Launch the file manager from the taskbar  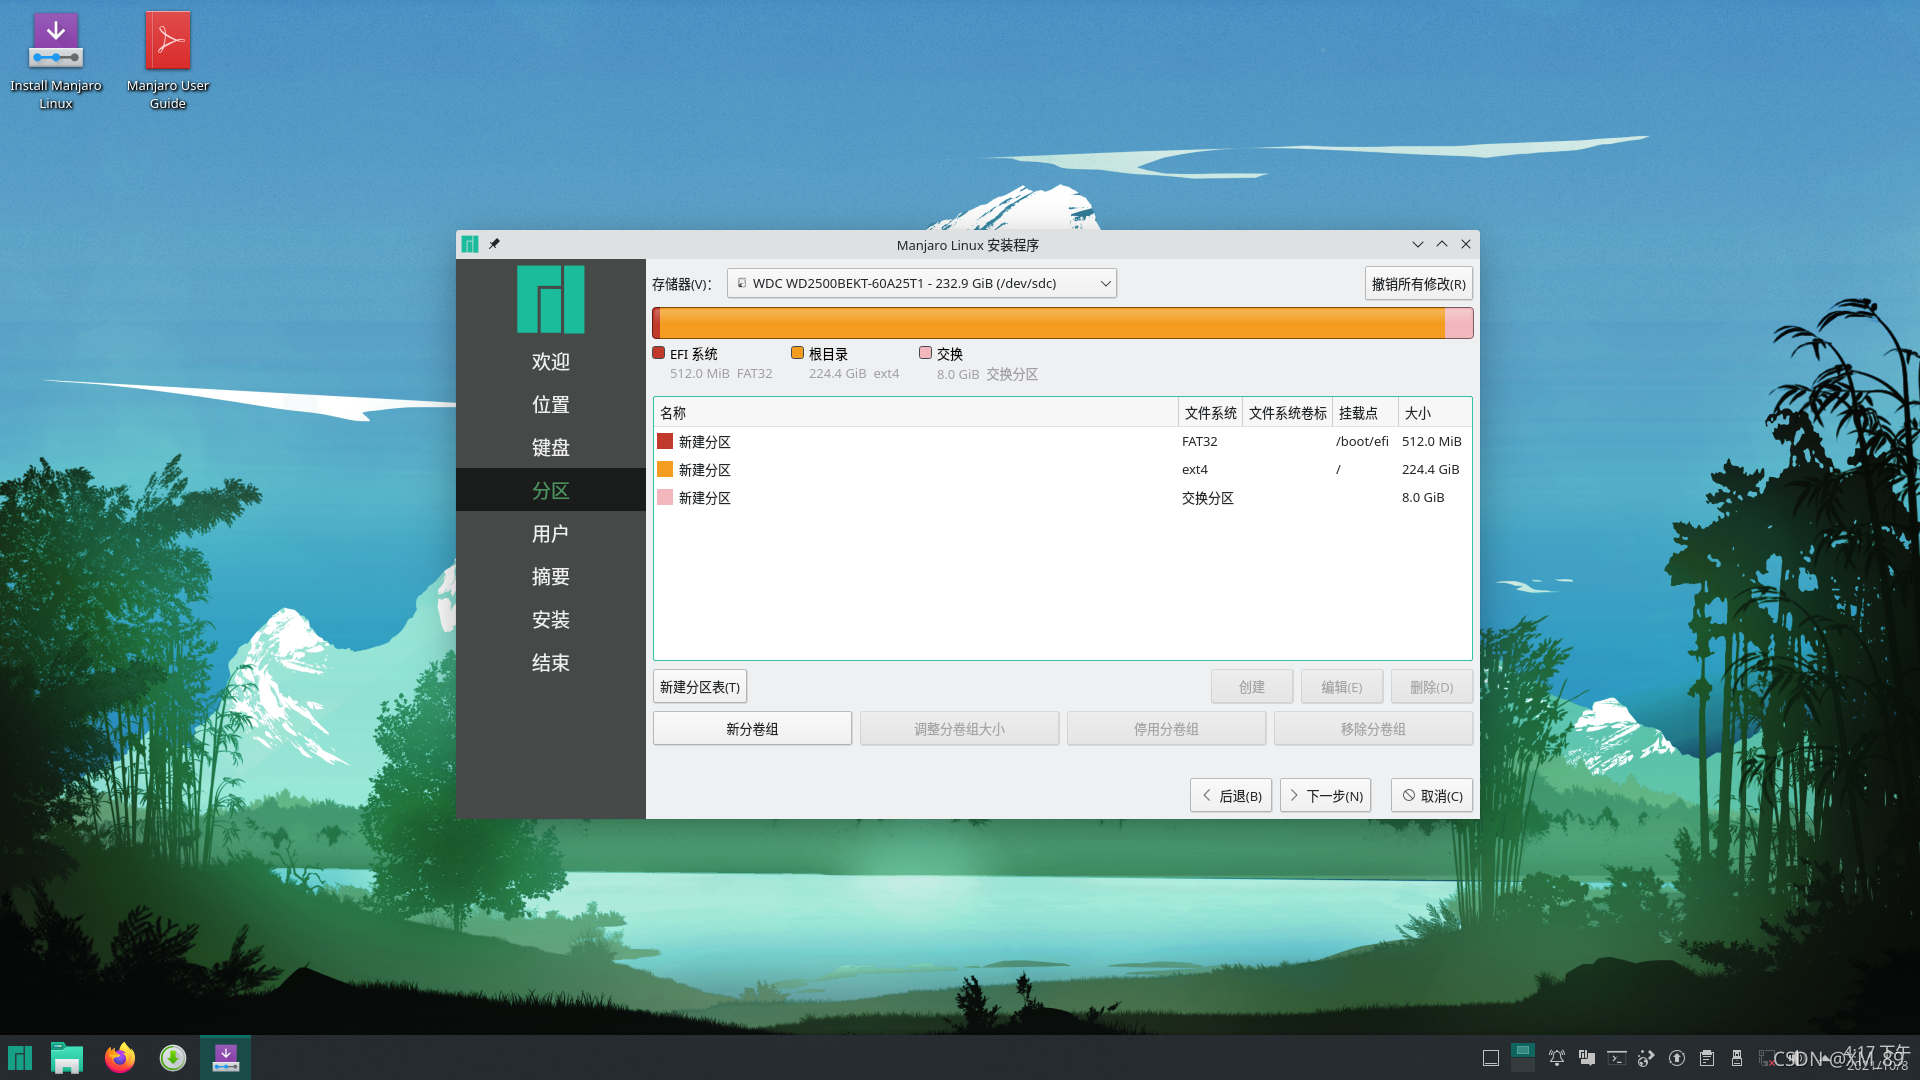[x=67, y=1057]
